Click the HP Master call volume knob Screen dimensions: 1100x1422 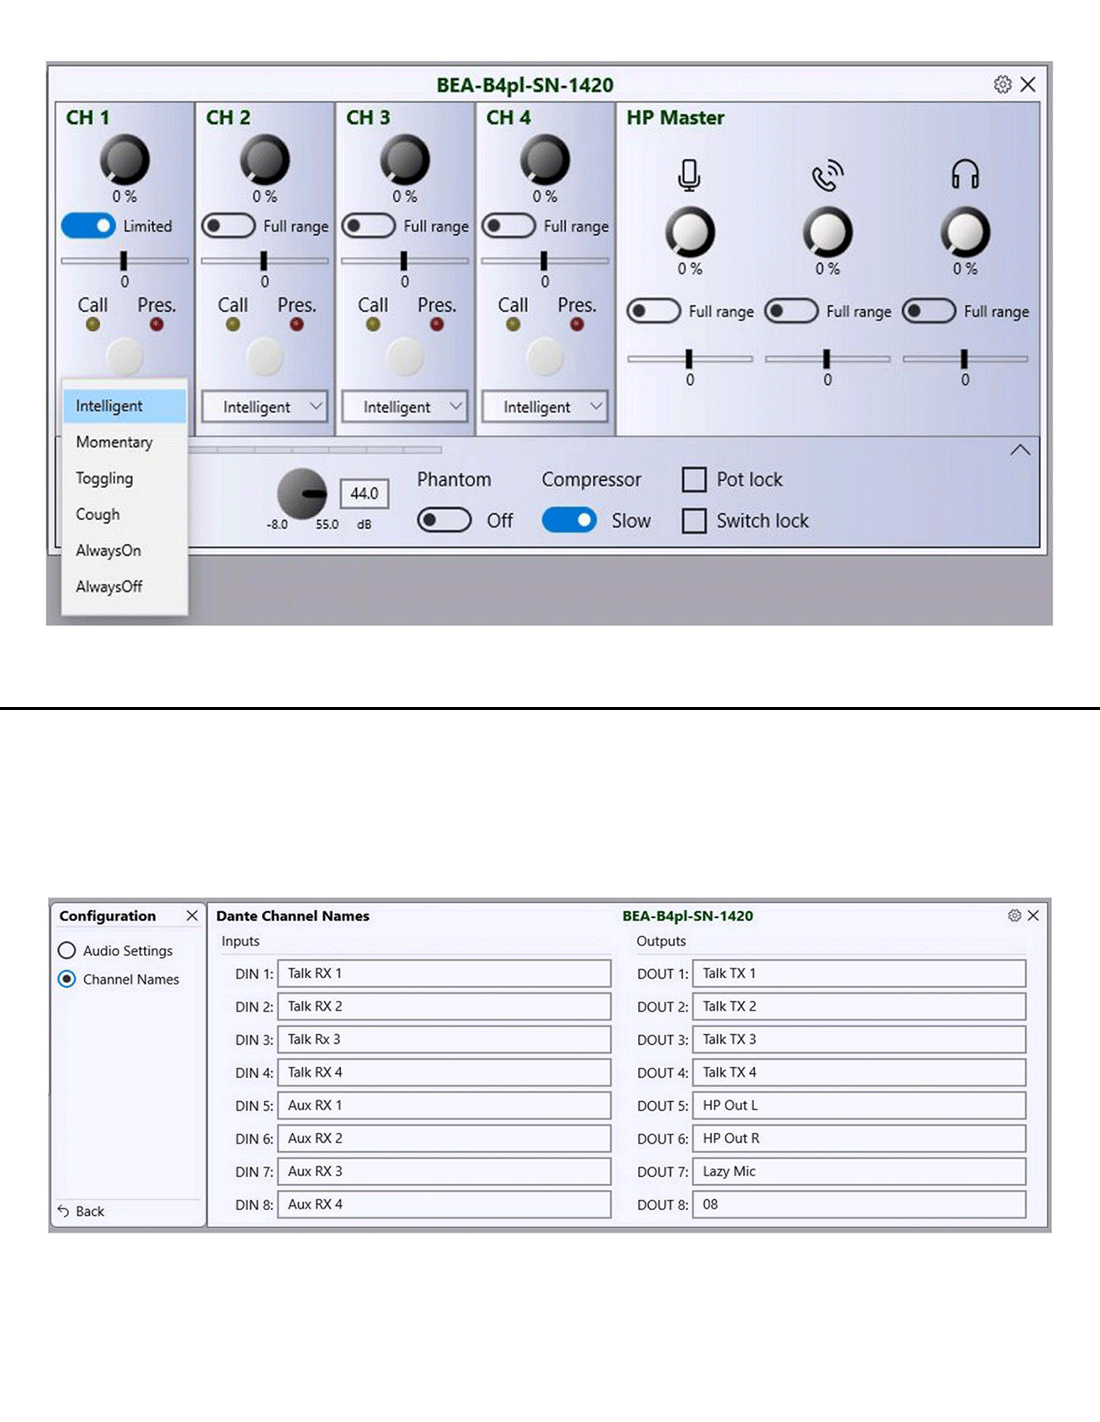(x=827, y=232)
